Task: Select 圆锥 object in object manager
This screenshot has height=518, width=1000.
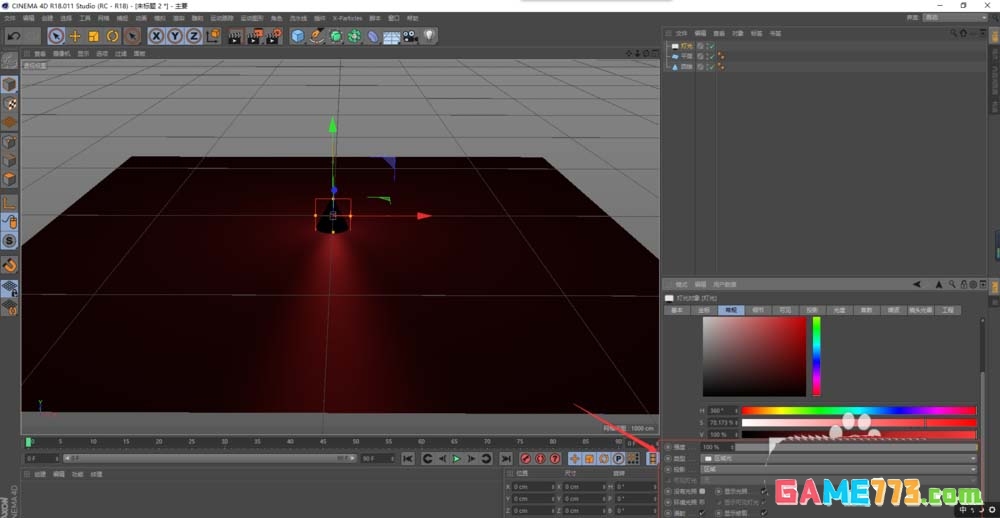Action: (686, 66)
